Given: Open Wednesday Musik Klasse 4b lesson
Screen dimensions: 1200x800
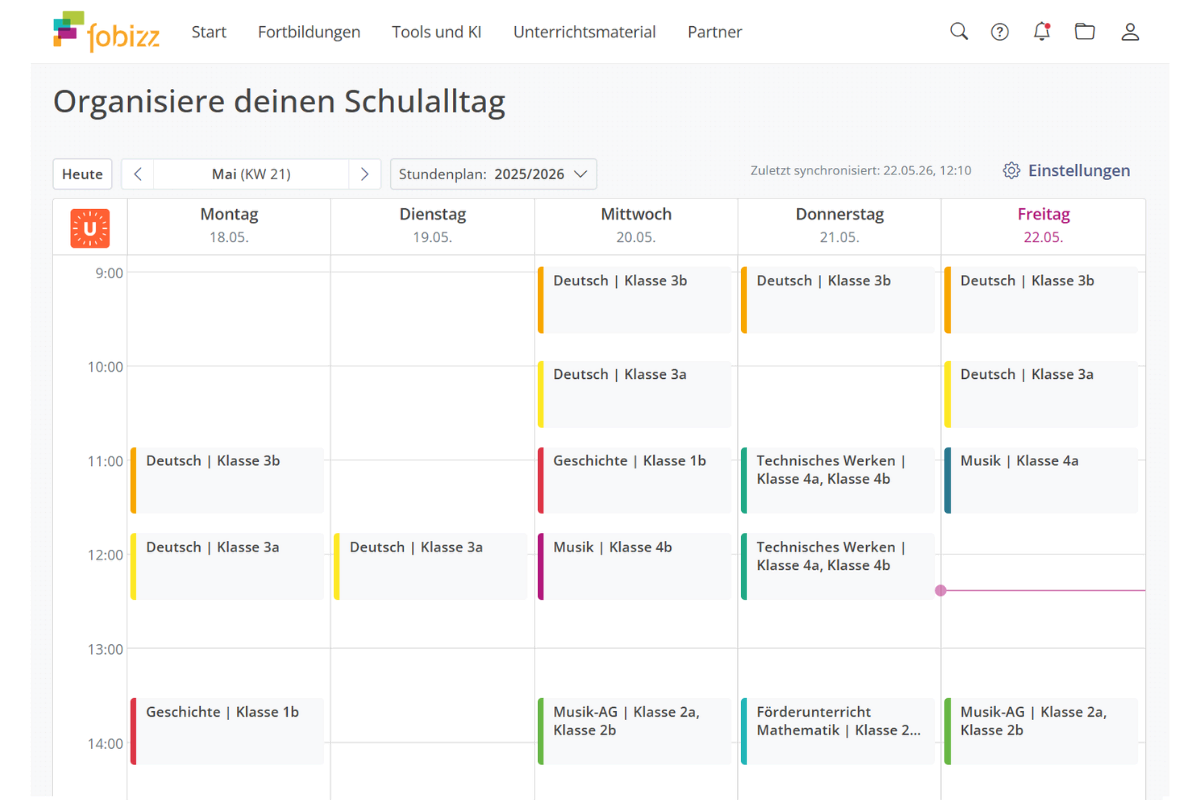Looking at the screenshot, I should click(634, 566).
